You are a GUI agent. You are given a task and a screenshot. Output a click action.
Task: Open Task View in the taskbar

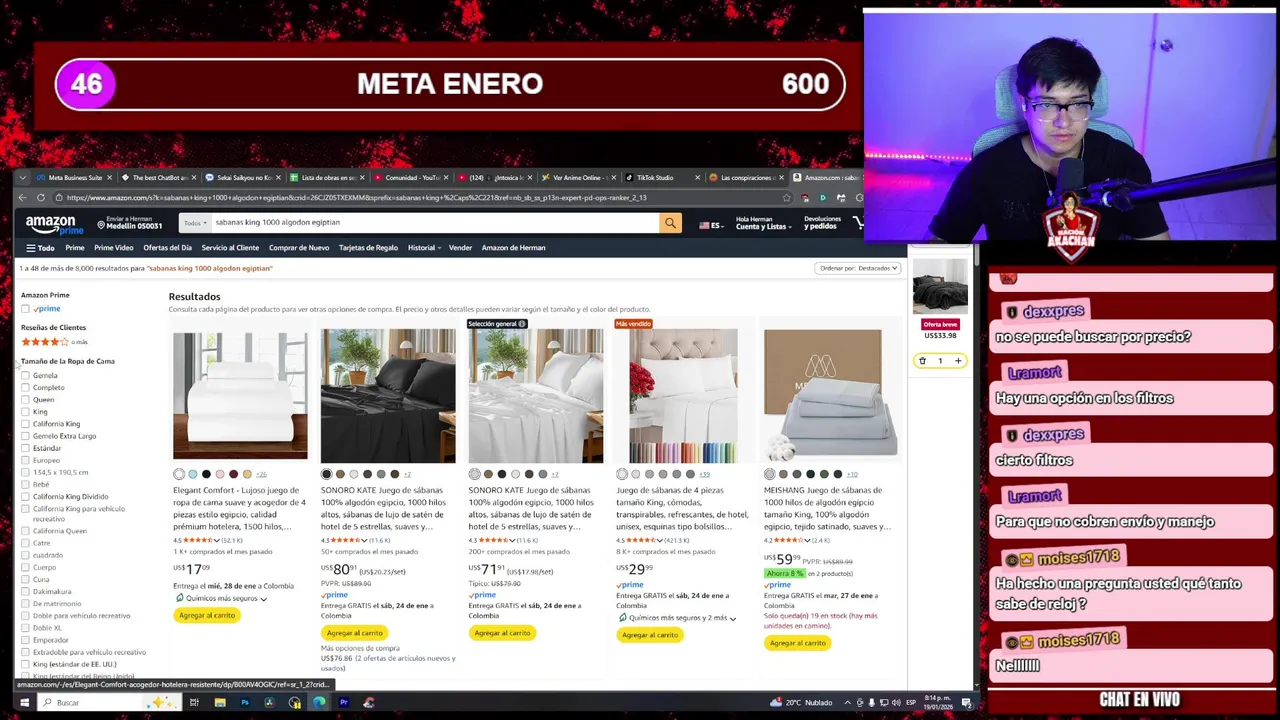194,703
